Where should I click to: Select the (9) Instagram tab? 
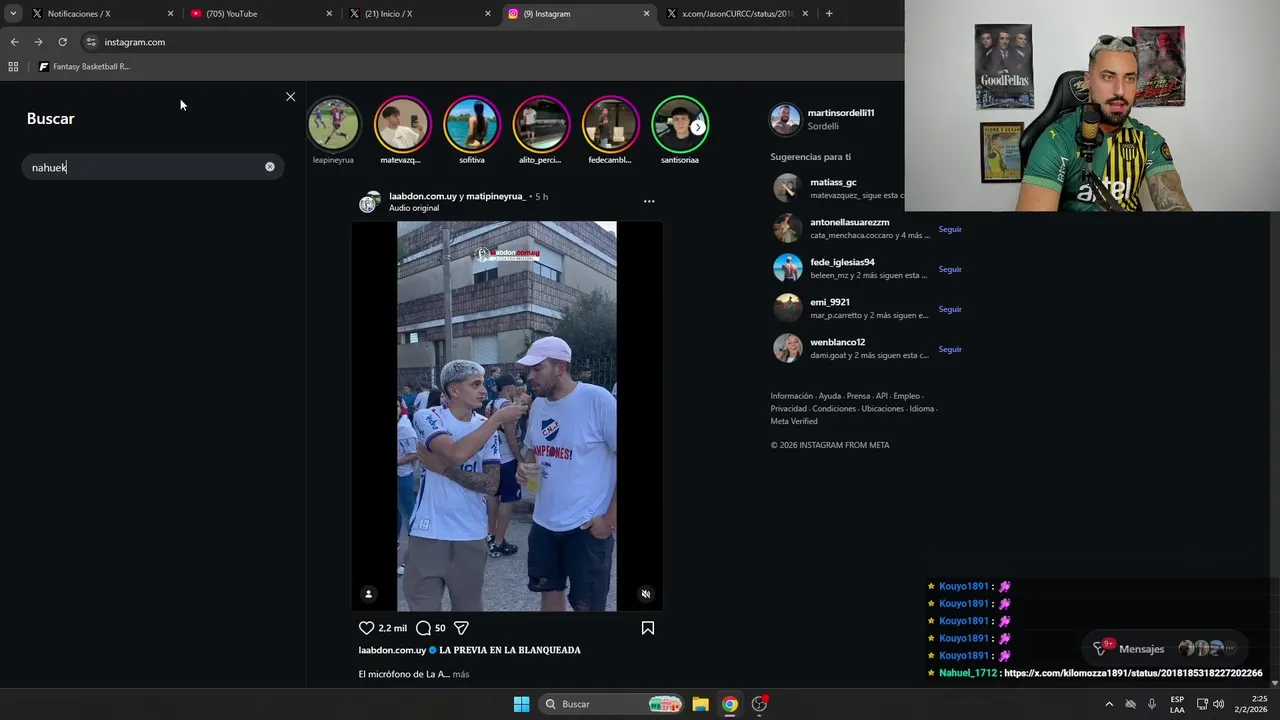[578, 14]
